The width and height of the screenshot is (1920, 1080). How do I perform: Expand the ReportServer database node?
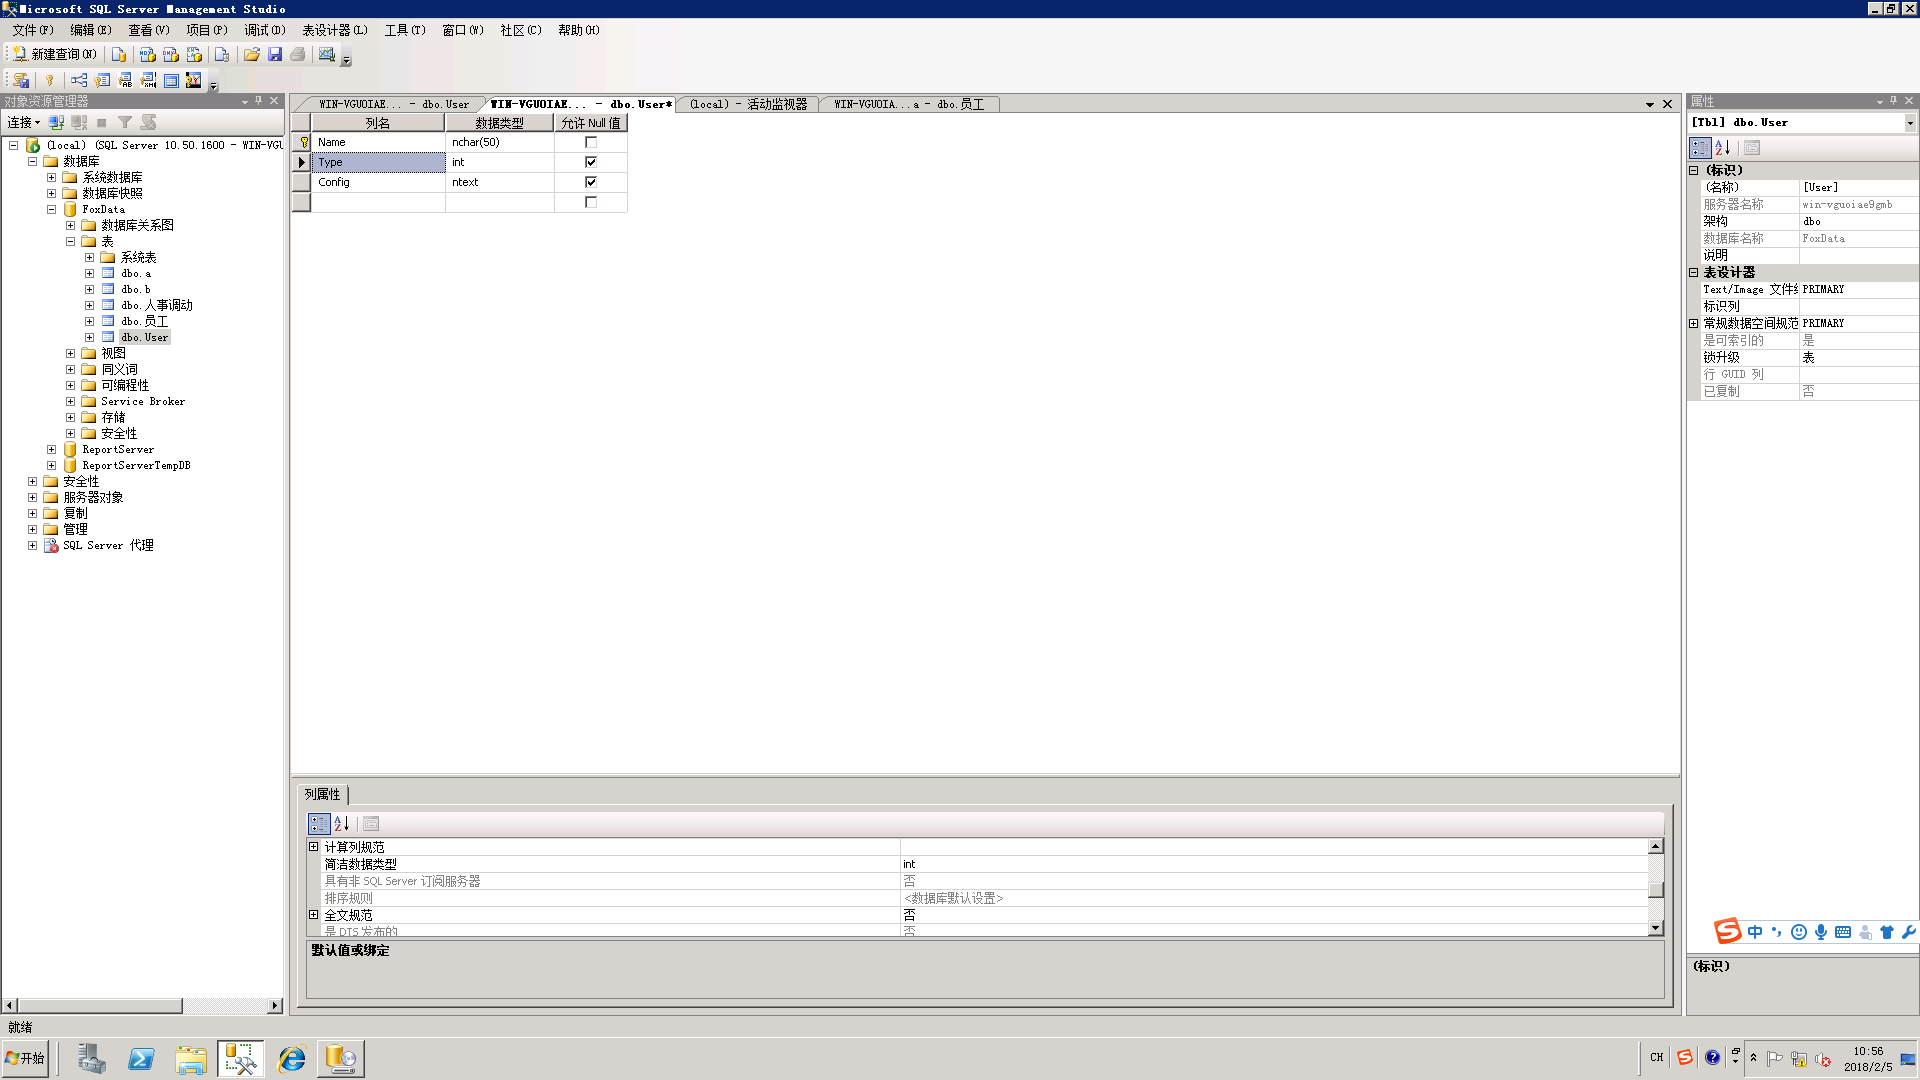tap(51, 449)
